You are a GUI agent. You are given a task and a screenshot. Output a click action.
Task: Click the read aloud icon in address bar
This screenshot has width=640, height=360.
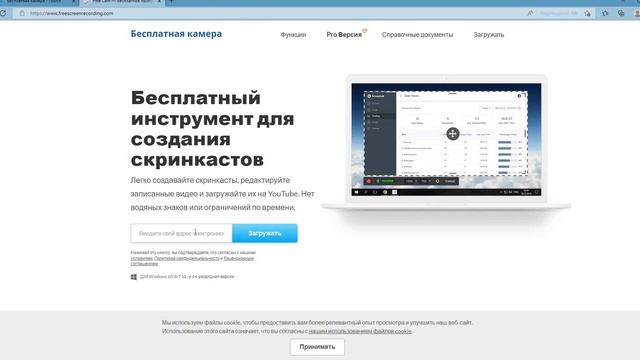(x=530, y=13)
